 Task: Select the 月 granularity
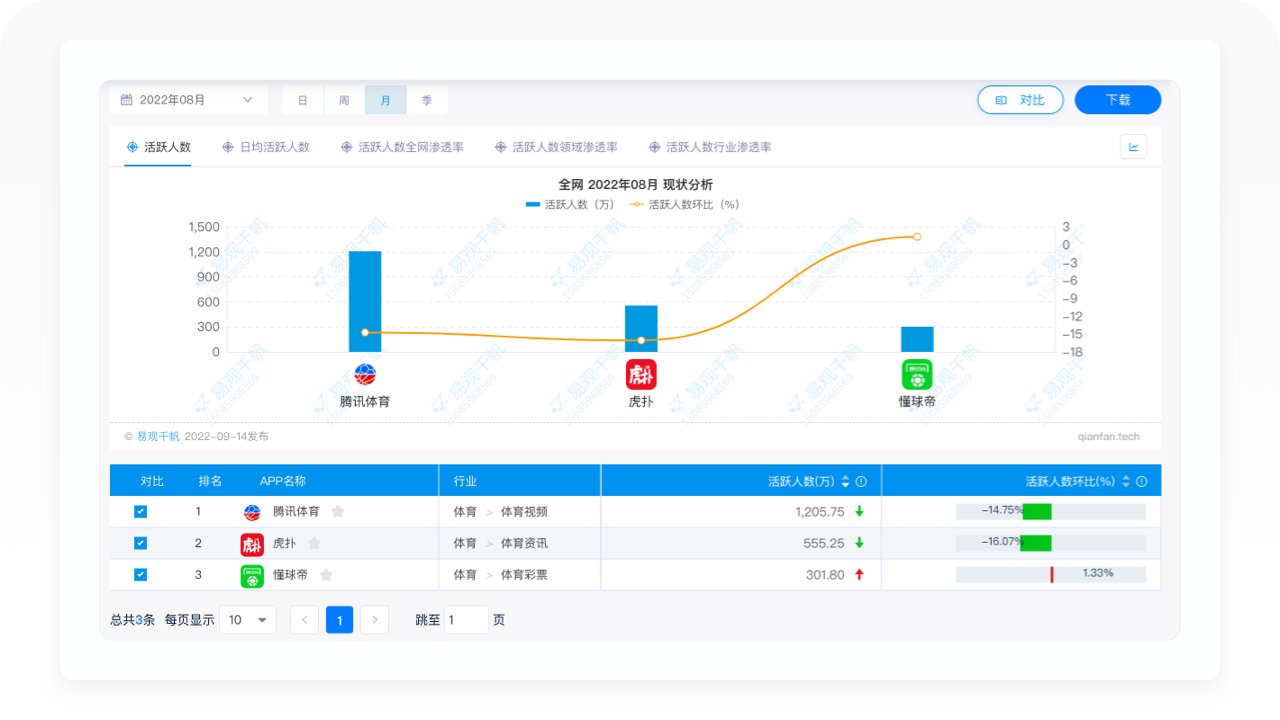click(386, 100)
